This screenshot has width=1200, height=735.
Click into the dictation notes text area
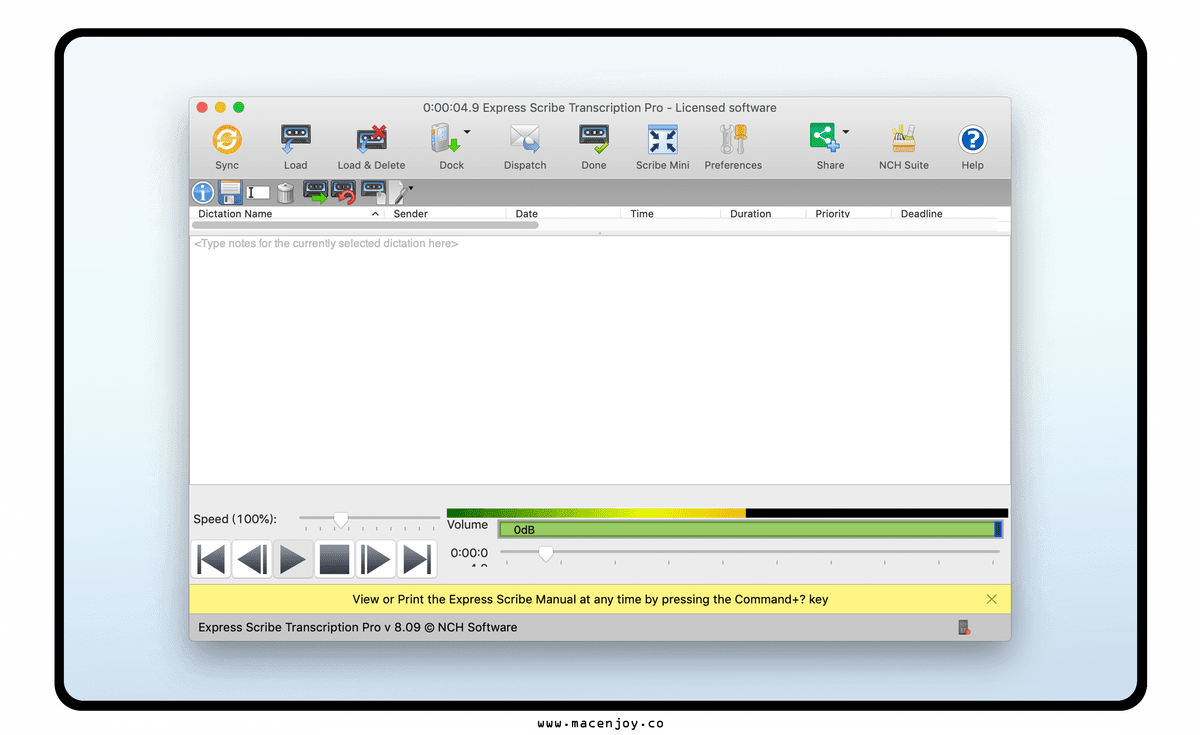click(x=599, y=360)
